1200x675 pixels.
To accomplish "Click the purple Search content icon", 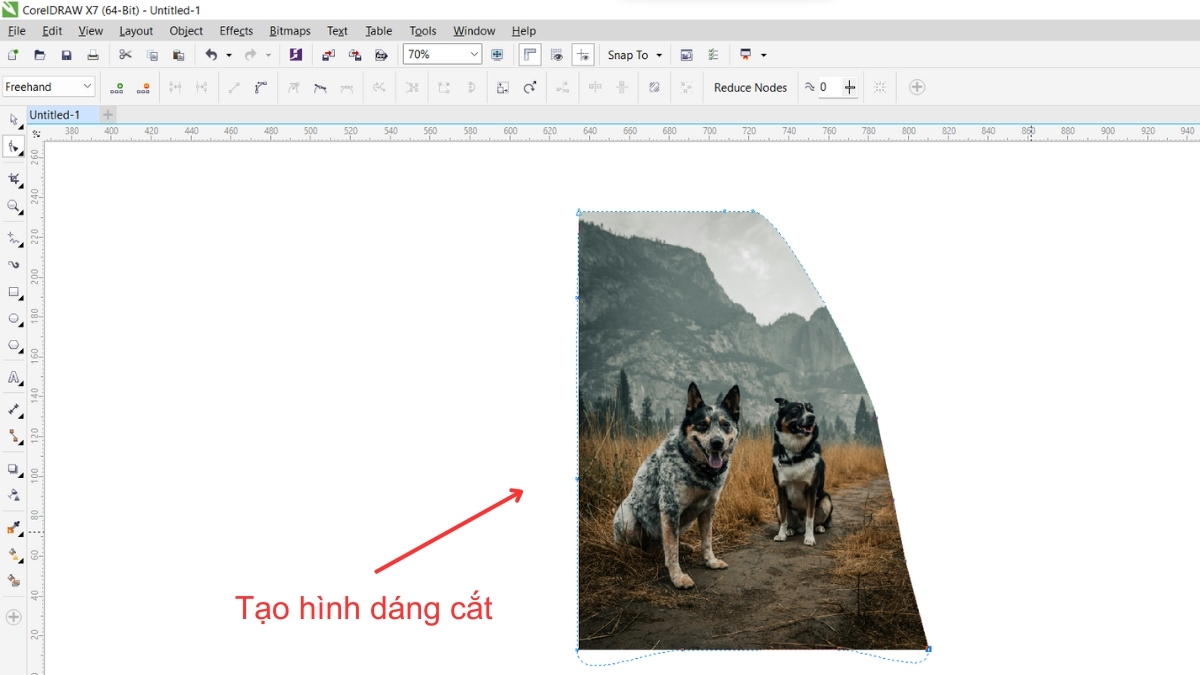I will (296, 55).
